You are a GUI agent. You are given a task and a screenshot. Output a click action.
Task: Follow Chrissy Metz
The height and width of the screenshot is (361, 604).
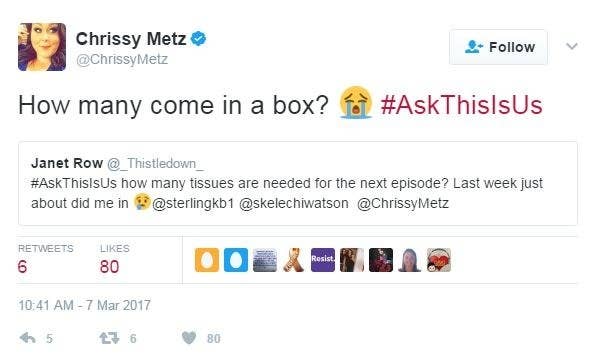pyautogui.click(x=498, y=47)
